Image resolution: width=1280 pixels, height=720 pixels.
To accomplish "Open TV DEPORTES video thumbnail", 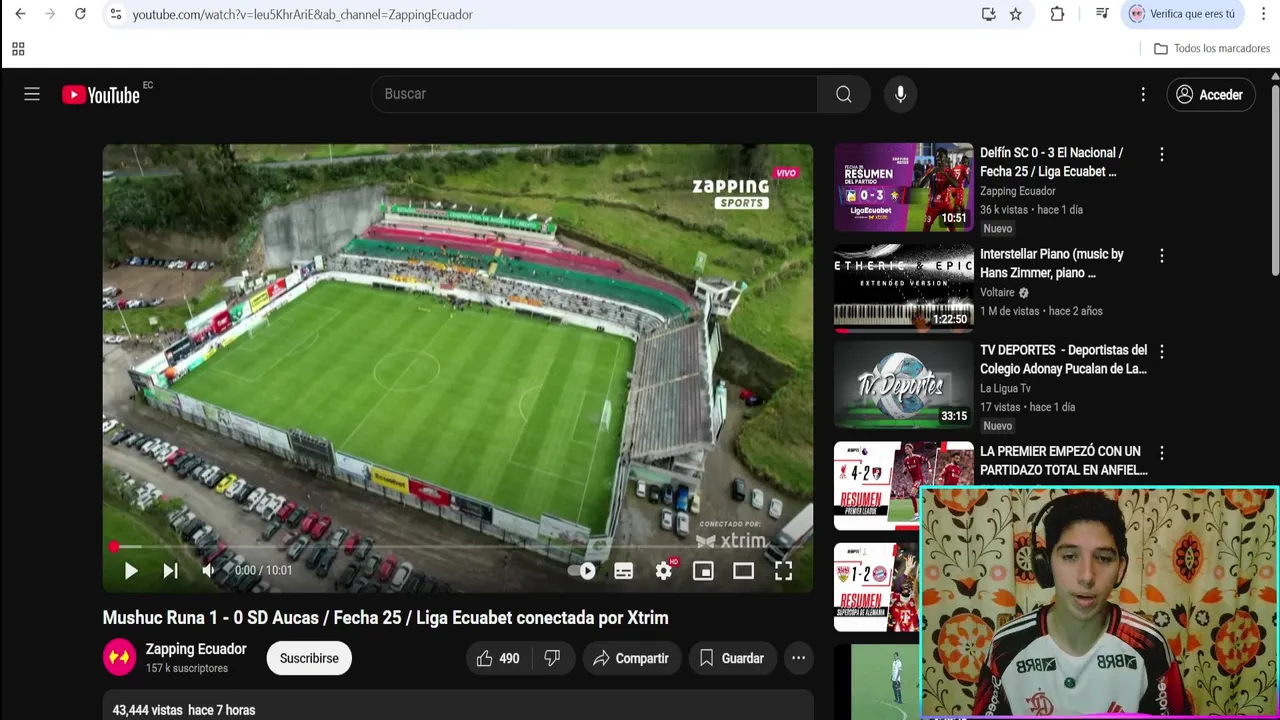I will [x=904, y=386].
